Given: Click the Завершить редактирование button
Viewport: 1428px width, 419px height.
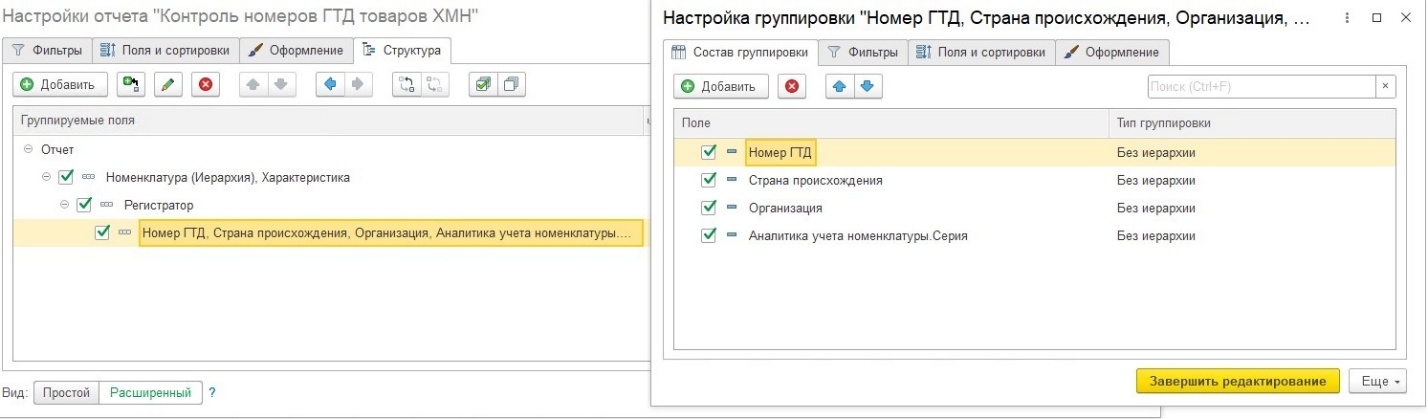Looking at the screenshot, I should (1236, 381).
